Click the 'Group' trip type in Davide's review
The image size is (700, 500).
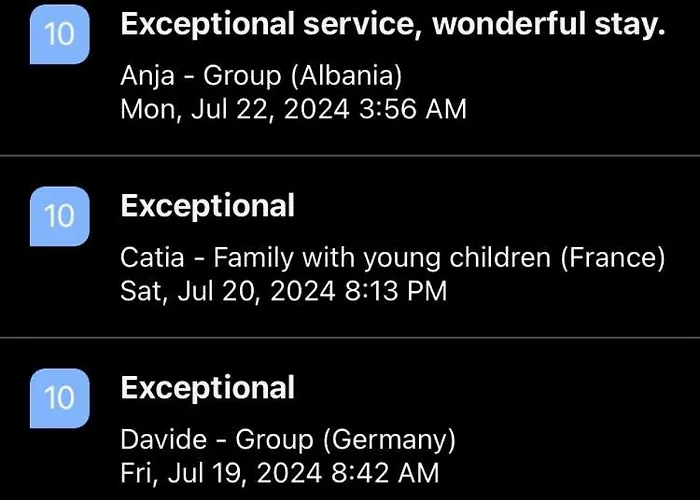click(275, 440)
